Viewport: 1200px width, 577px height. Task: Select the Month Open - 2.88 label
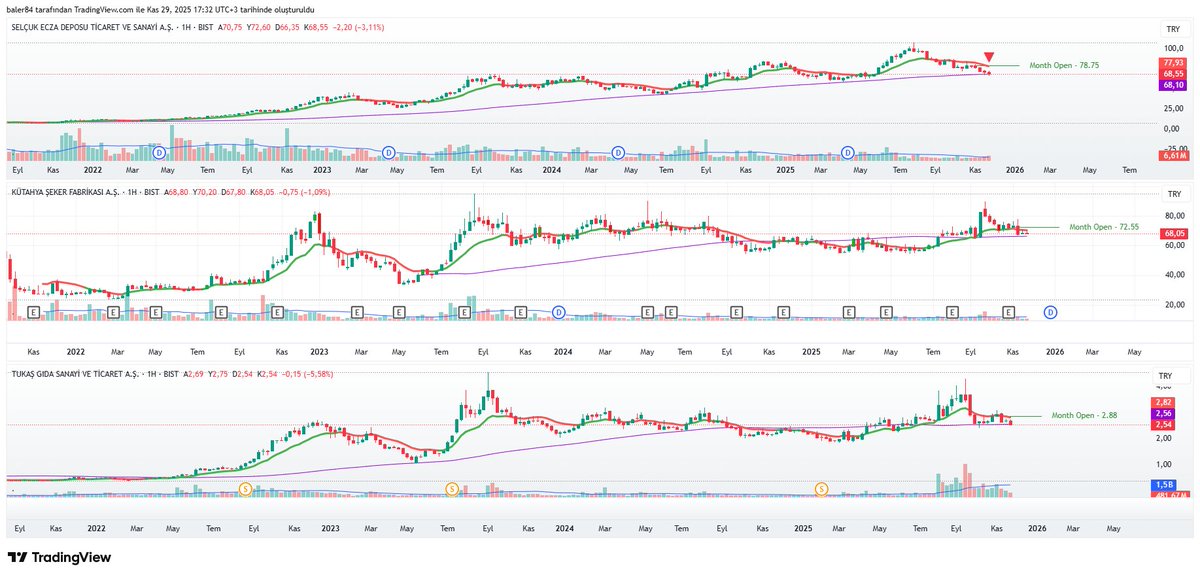[1084, 414]
